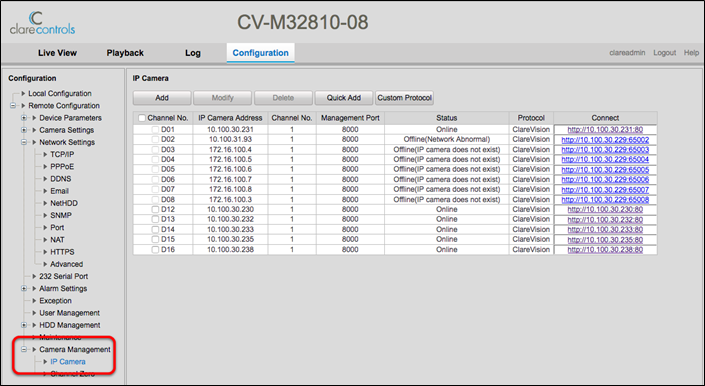Viewport: 705px width, 386px height.
Task: Open the Custom Protocol button
Action: 404,98
